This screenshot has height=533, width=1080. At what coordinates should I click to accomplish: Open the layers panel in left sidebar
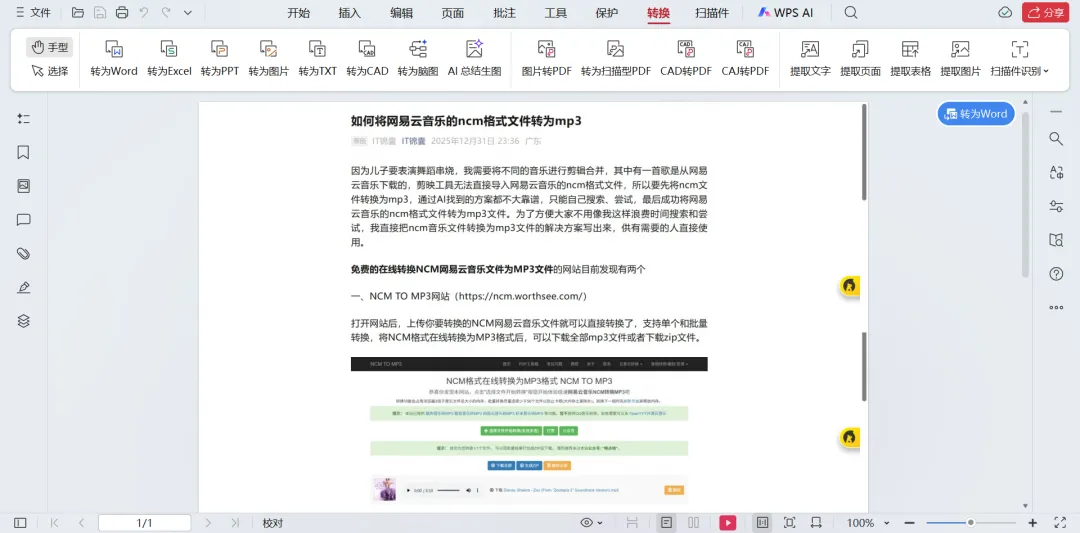23,321
